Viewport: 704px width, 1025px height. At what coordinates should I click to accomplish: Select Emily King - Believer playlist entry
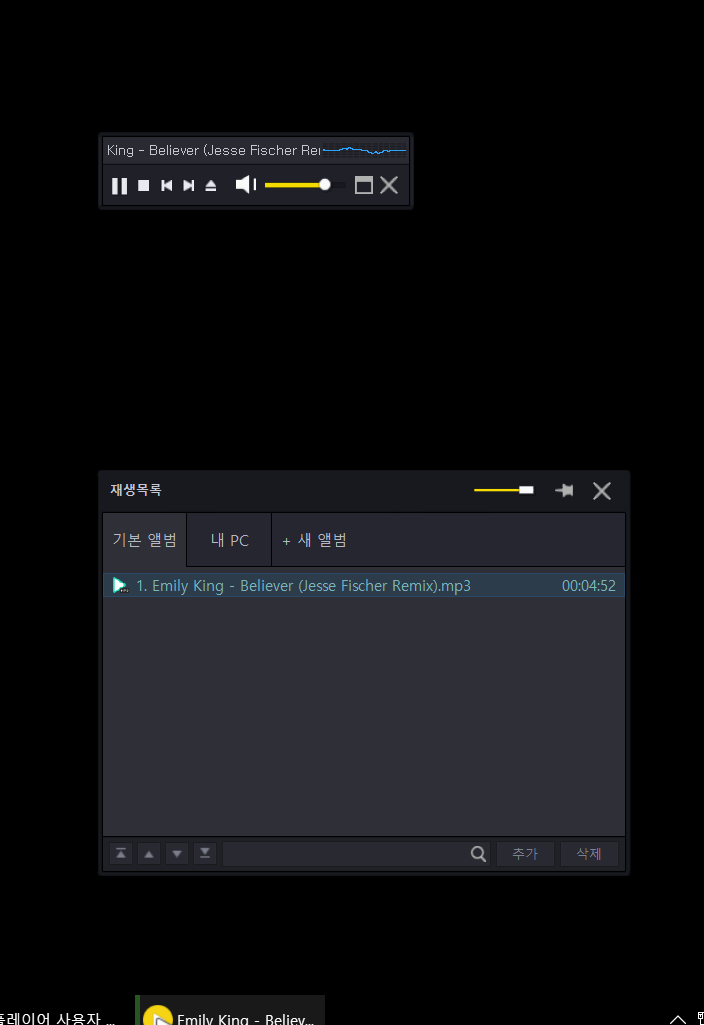click(x=363, y=586)
